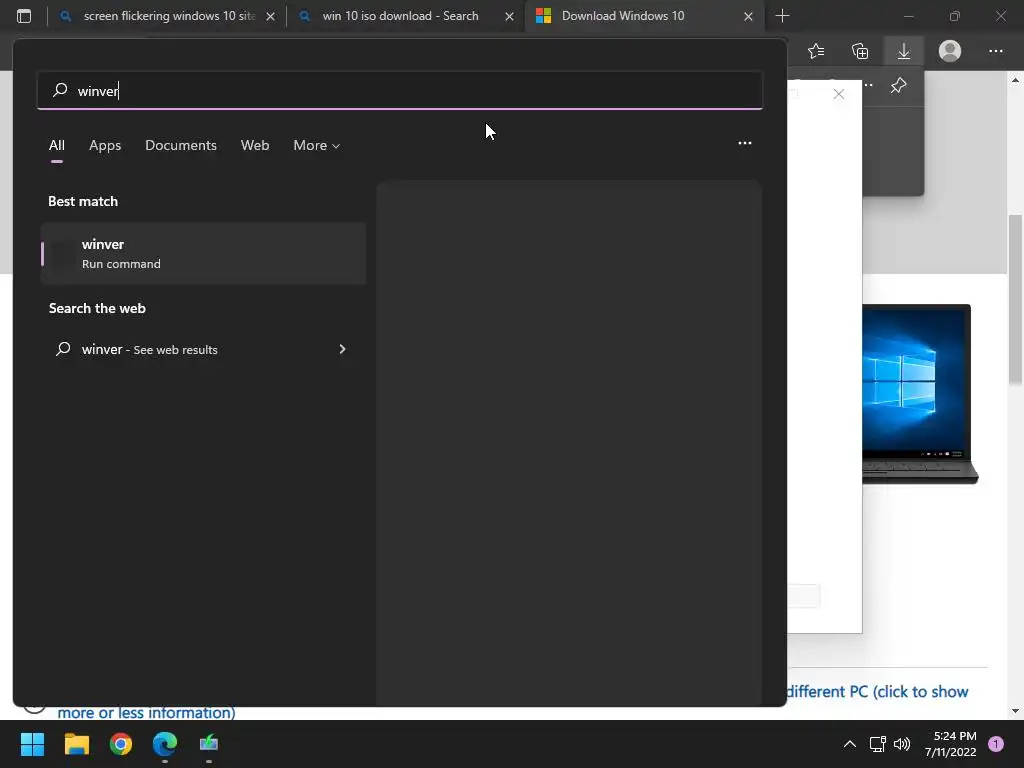Open the Collections icon in Edge toolbar
The width and height of the screenshot is (1024, 768).
[x=860, y=51]
